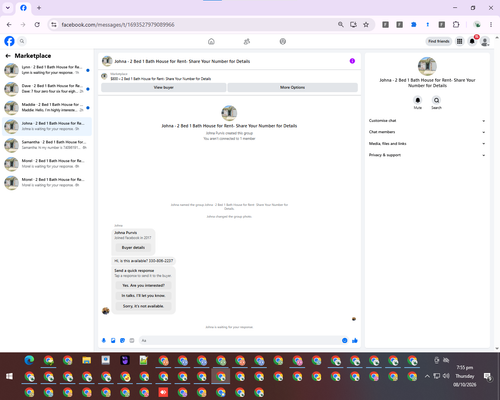Viewport: 500px width, 400px height.
Task: Open the Friends icon in top navigation
Action: click(x=247, y=41)
